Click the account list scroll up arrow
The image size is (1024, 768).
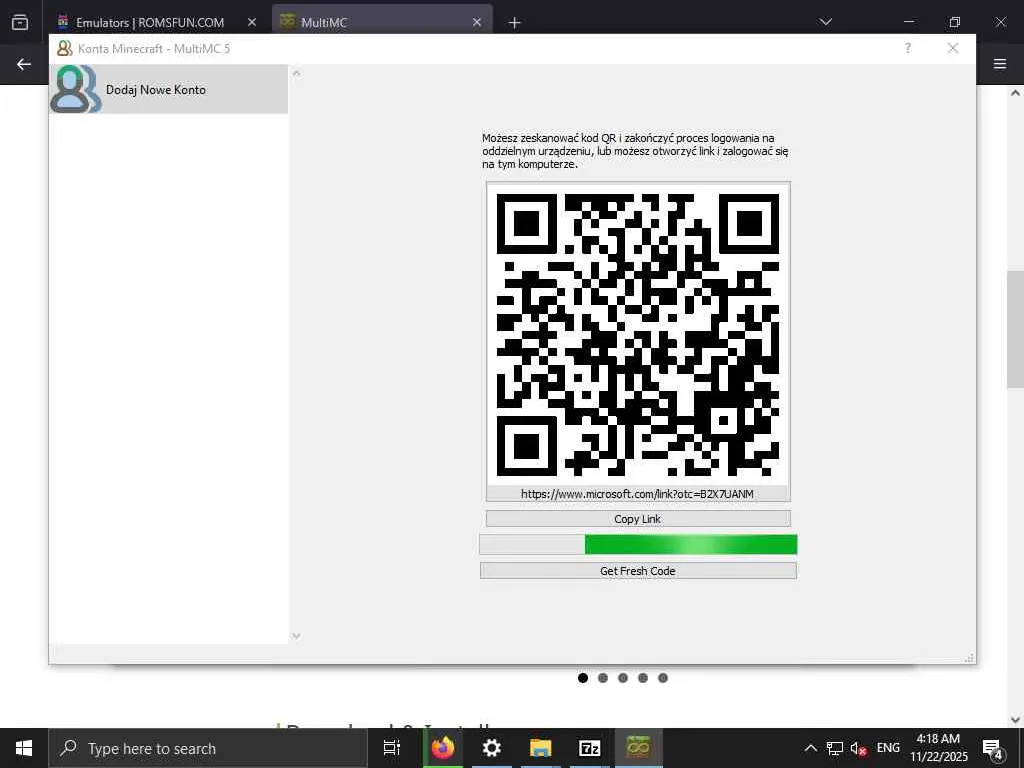pyautogui.click(x=296, y=73)
